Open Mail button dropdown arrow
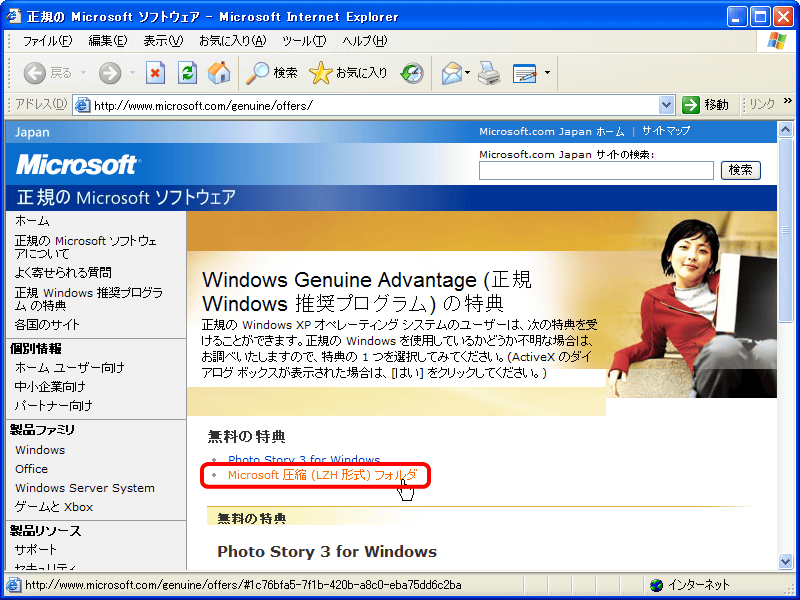The width and height of the screenshot is (800, 600). [467, 73]
